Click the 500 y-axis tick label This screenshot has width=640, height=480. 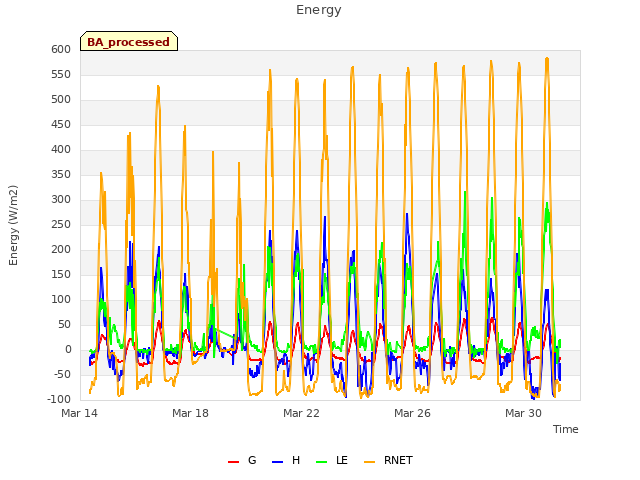pyautogui.click(x=61, y=100)
